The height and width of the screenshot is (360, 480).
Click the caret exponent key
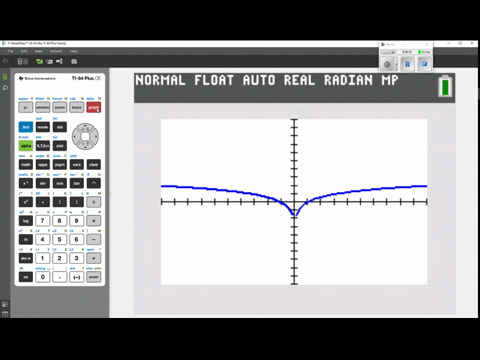coord(94,183)
